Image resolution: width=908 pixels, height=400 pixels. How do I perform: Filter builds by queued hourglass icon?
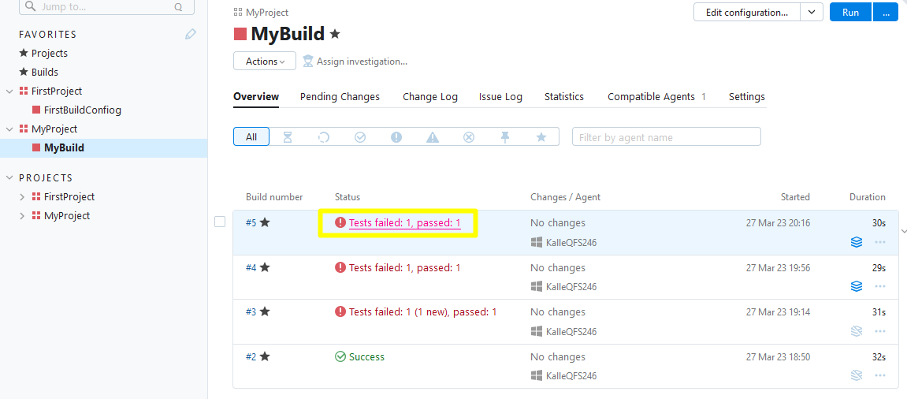[x=288, y=137]
